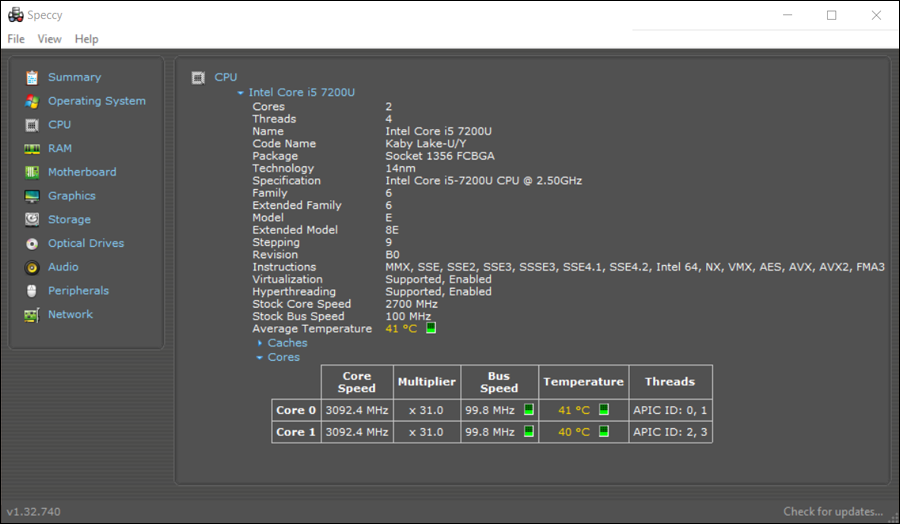
Task: Click the 41 °C average temperature value
Action: point(401,329)
